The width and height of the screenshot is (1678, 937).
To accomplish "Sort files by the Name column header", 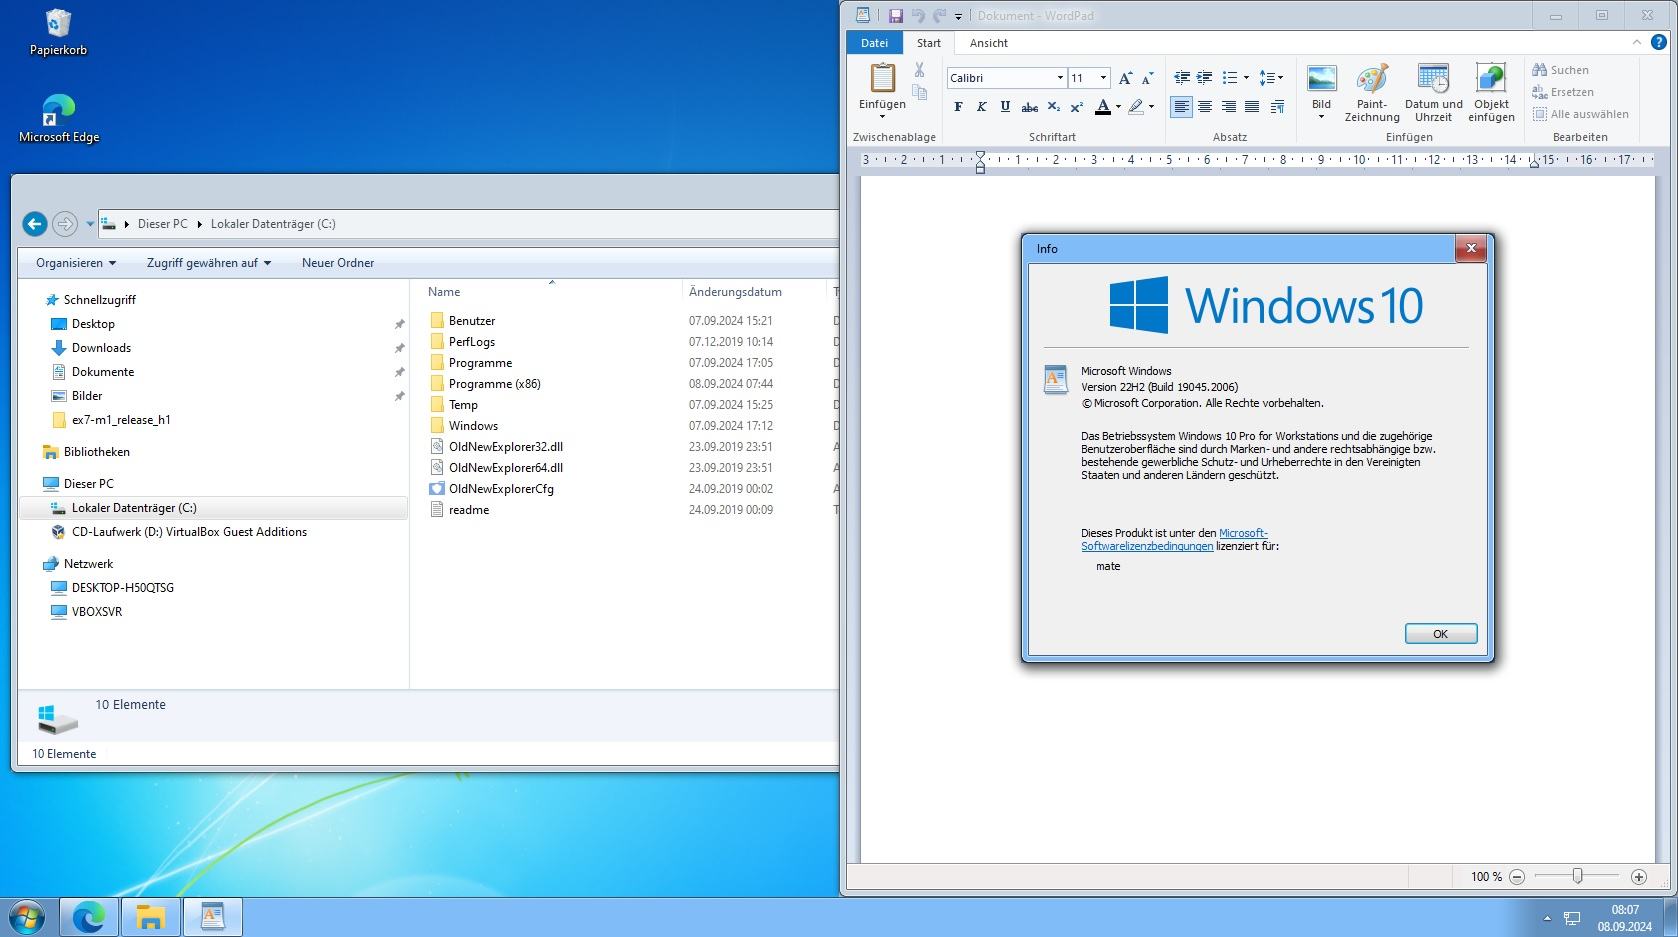I will 444,292.
